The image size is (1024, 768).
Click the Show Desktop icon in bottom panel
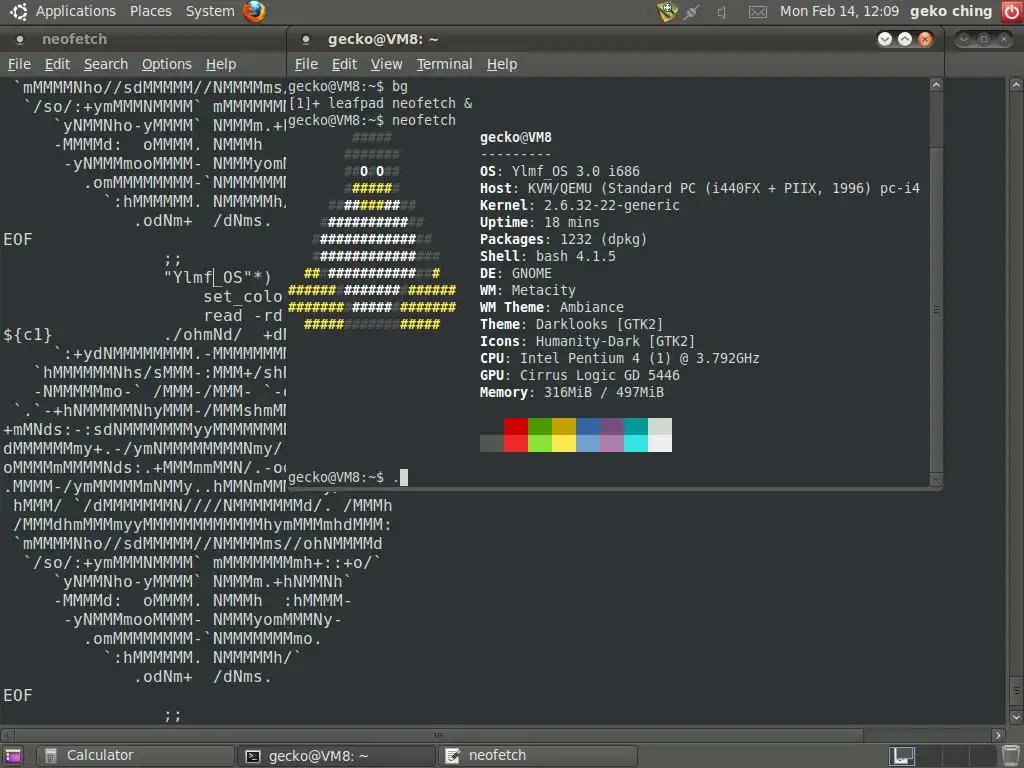point(12,756)
